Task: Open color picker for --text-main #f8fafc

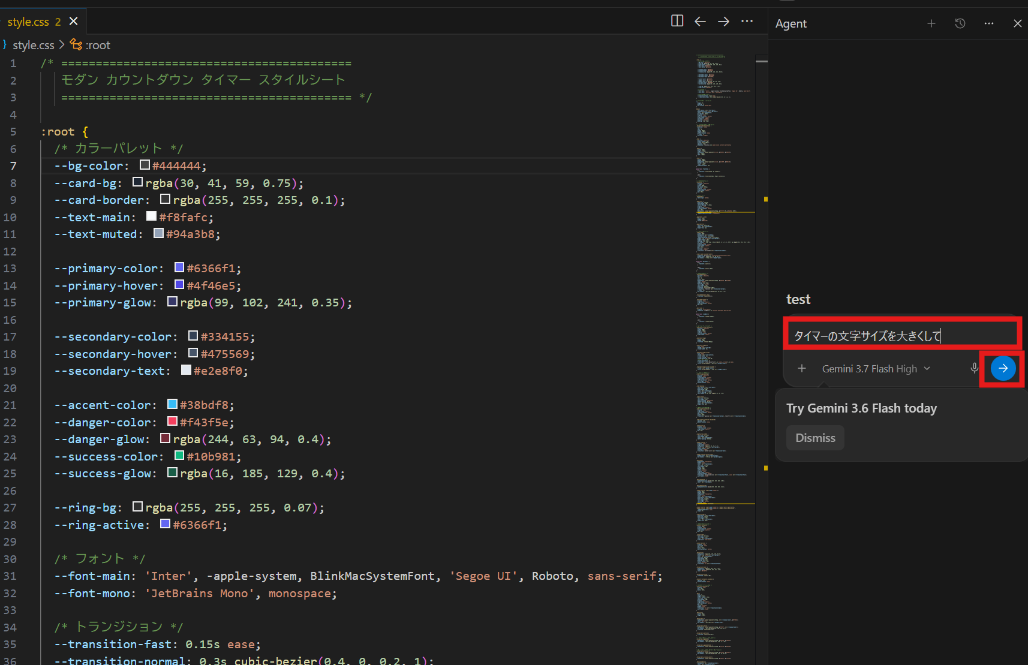Action: [151, 216]
